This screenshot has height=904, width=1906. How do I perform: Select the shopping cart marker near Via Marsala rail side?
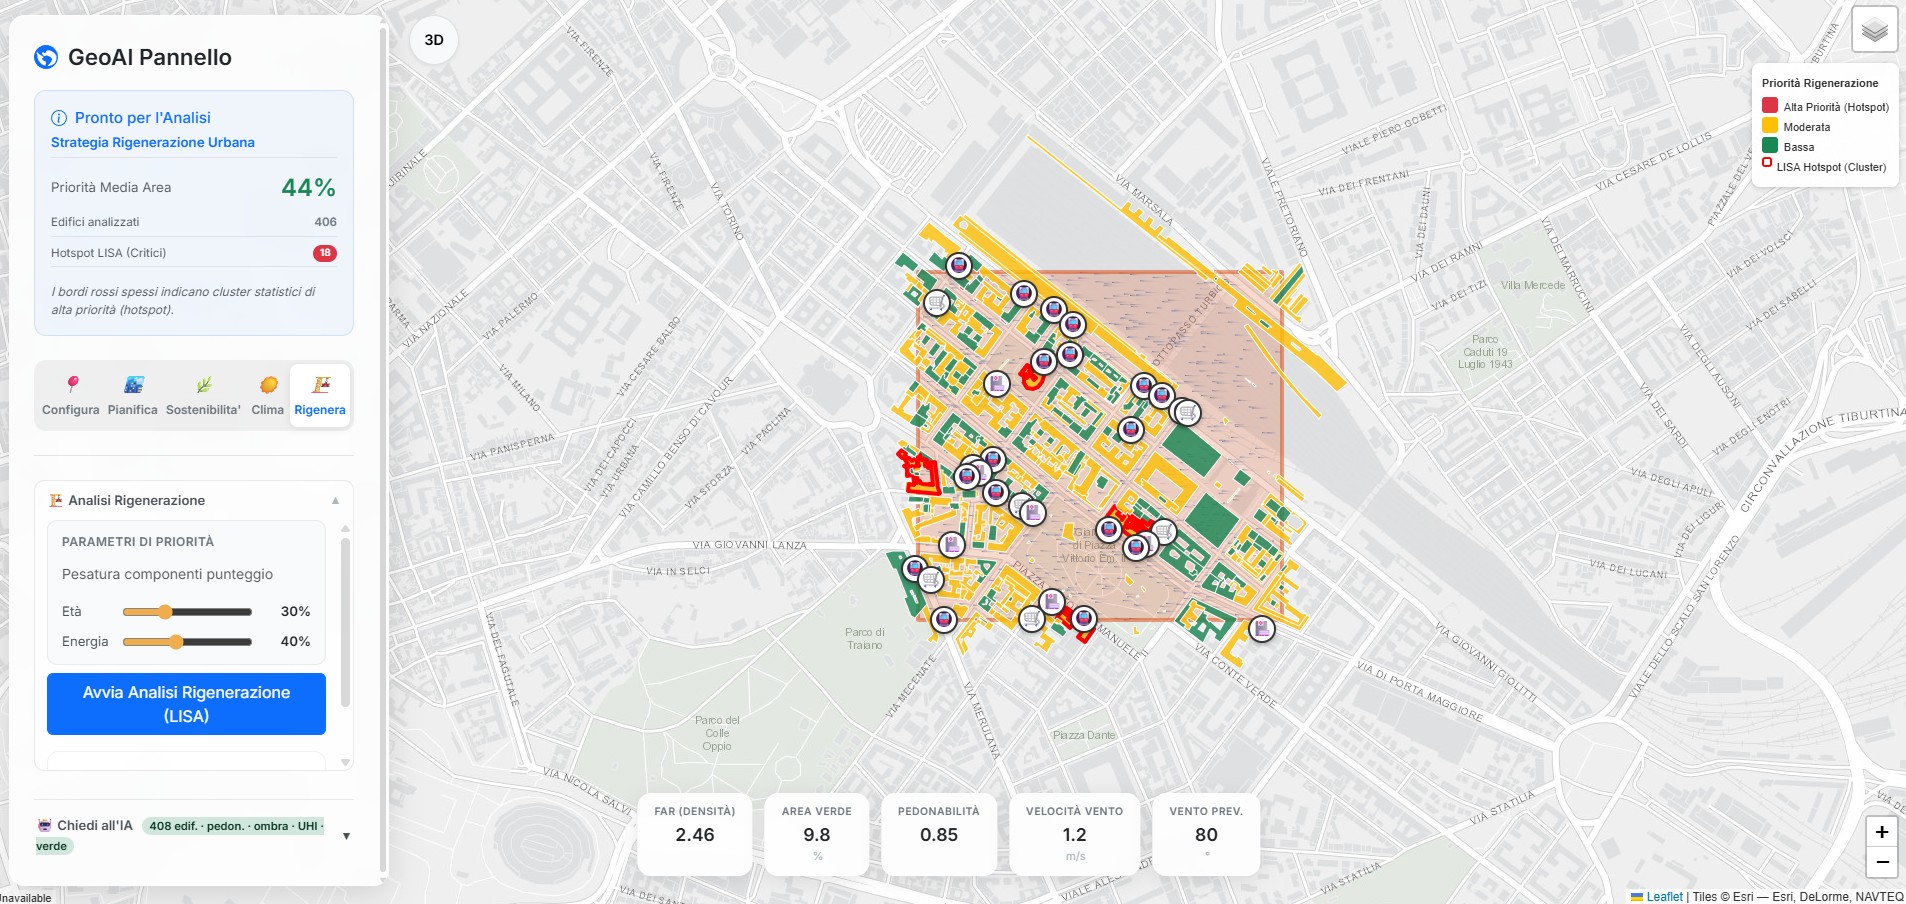(1187, 412)
